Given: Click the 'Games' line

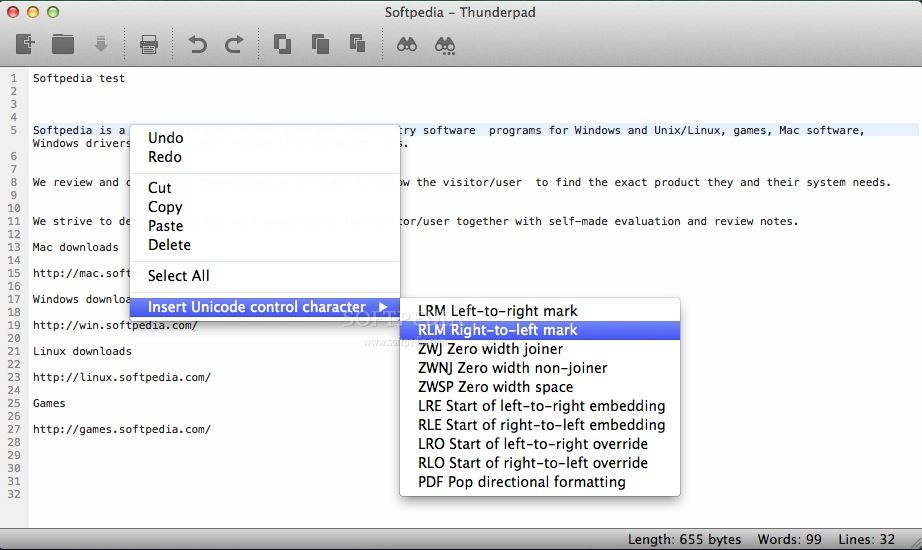Looking at the screenshot, I should tap(49, 404).
